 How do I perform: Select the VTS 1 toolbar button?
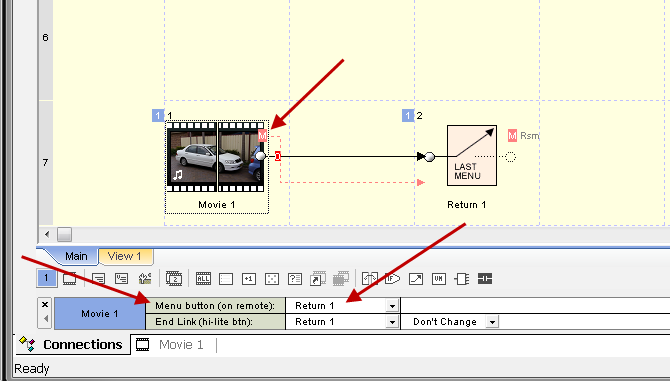tap(46, 278)
